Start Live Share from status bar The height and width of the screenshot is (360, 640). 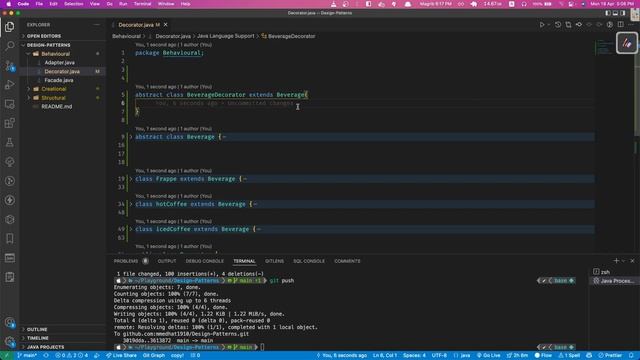(121, 356)
